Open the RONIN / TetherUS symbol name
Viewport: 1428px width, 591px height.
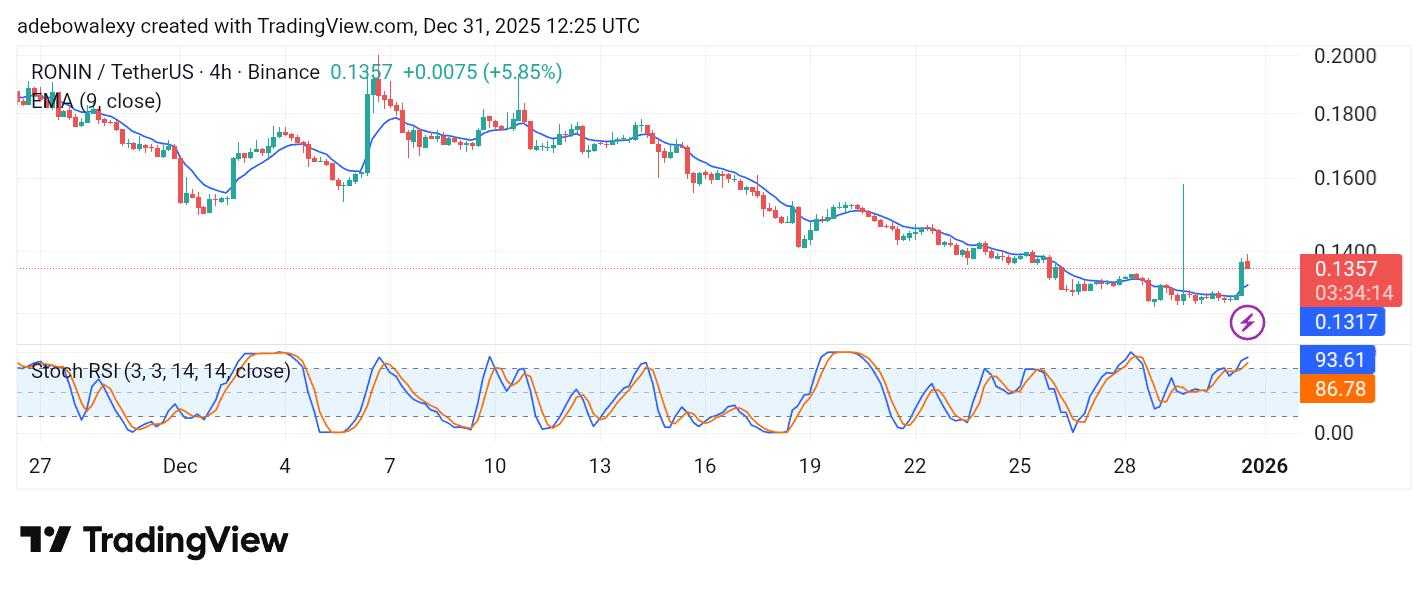[x=114, y=72]
